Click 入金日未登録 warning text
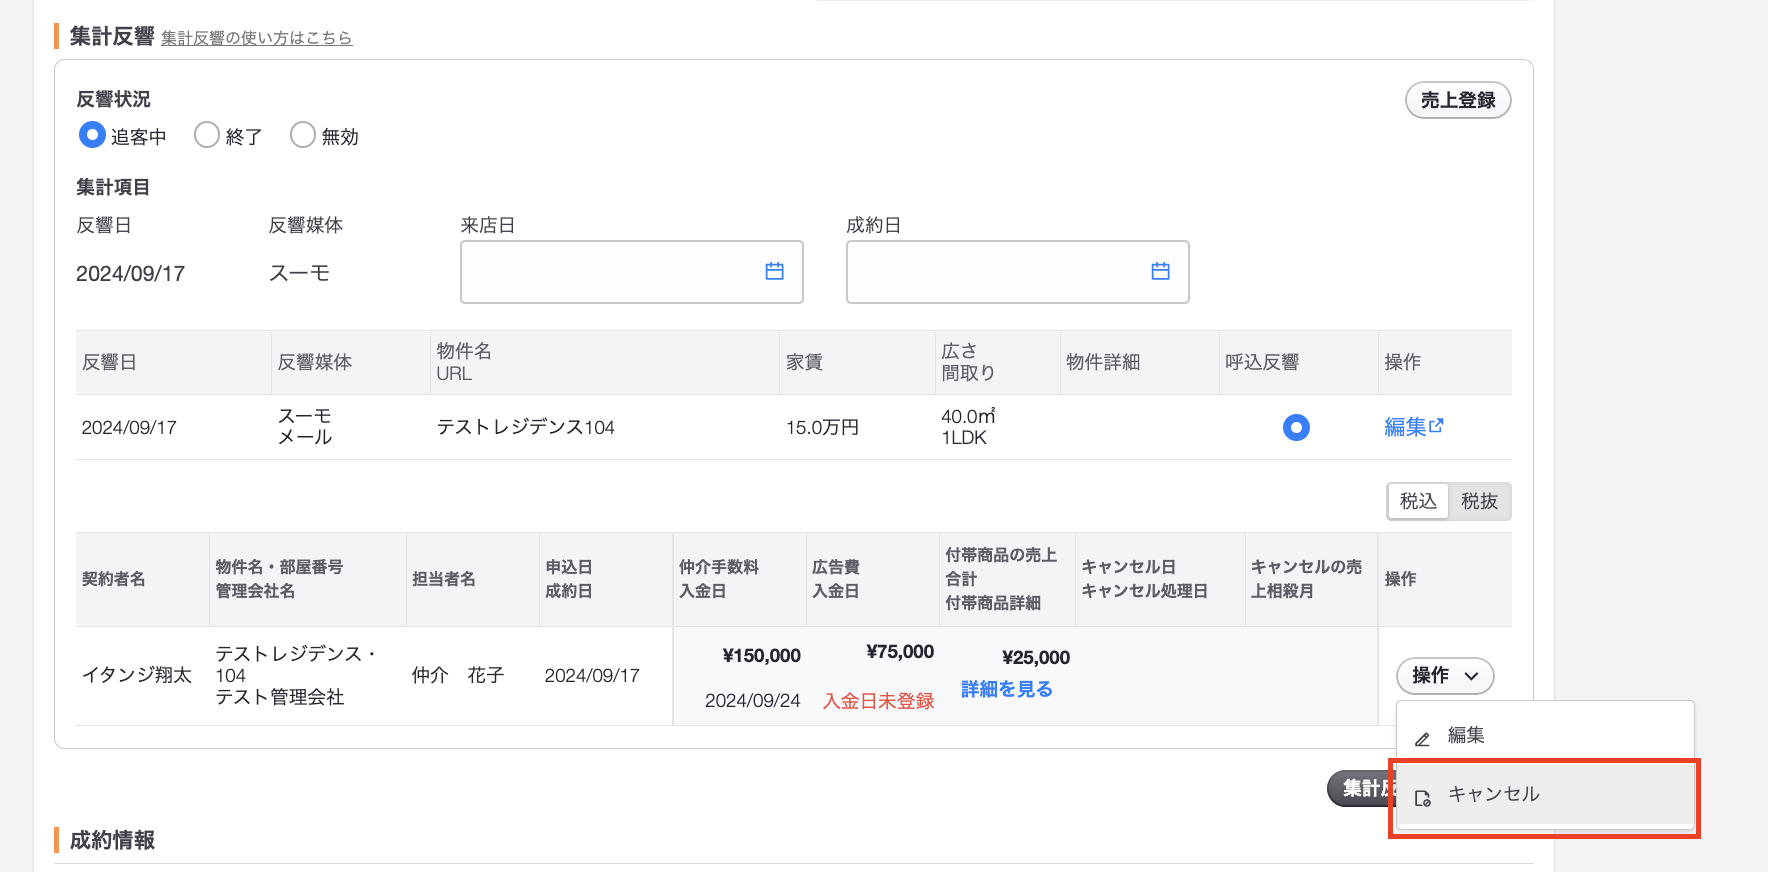Screen dimensions: 1768x872 878,701
